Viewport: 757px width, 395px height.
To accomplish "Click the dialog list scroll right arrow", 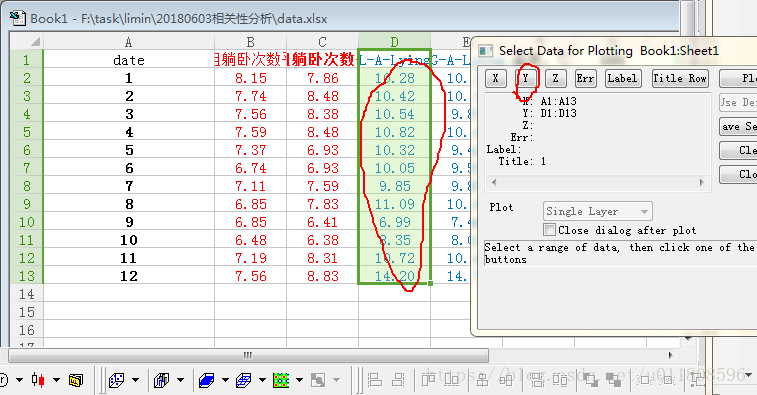I will tap(701, 183).
